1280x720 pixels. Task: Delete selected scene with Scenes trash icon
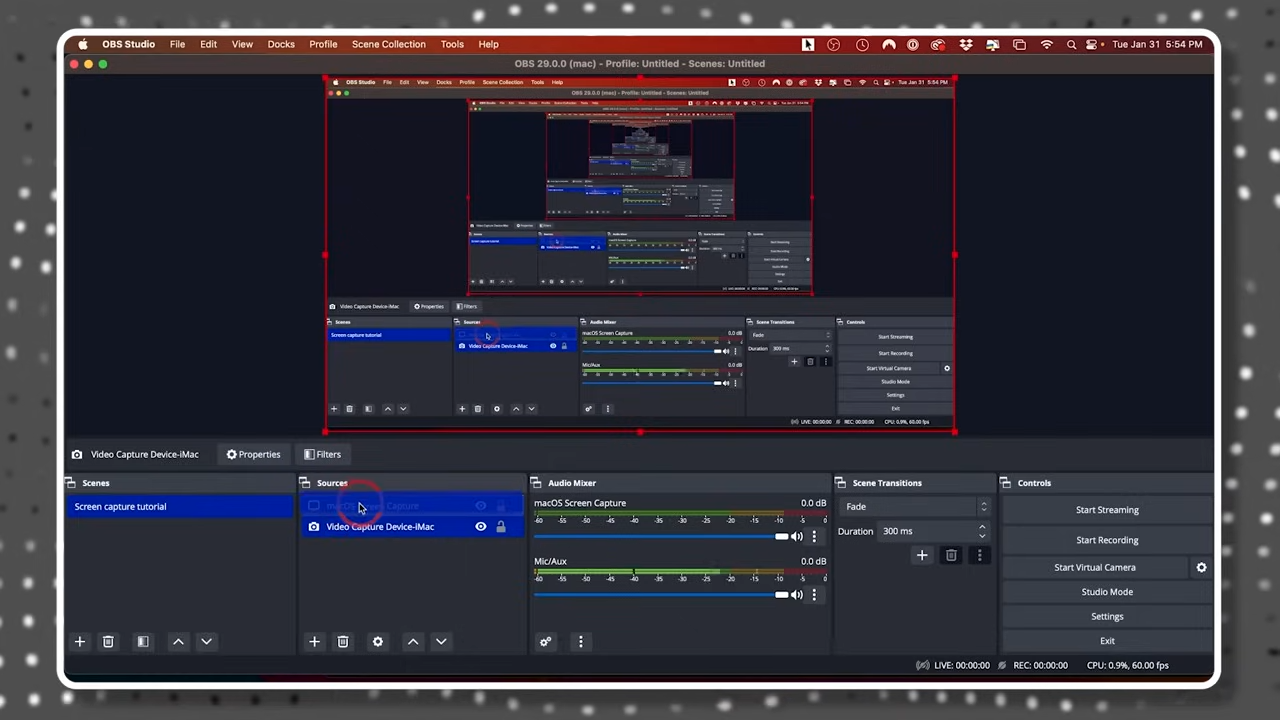[x=108, y=642]
